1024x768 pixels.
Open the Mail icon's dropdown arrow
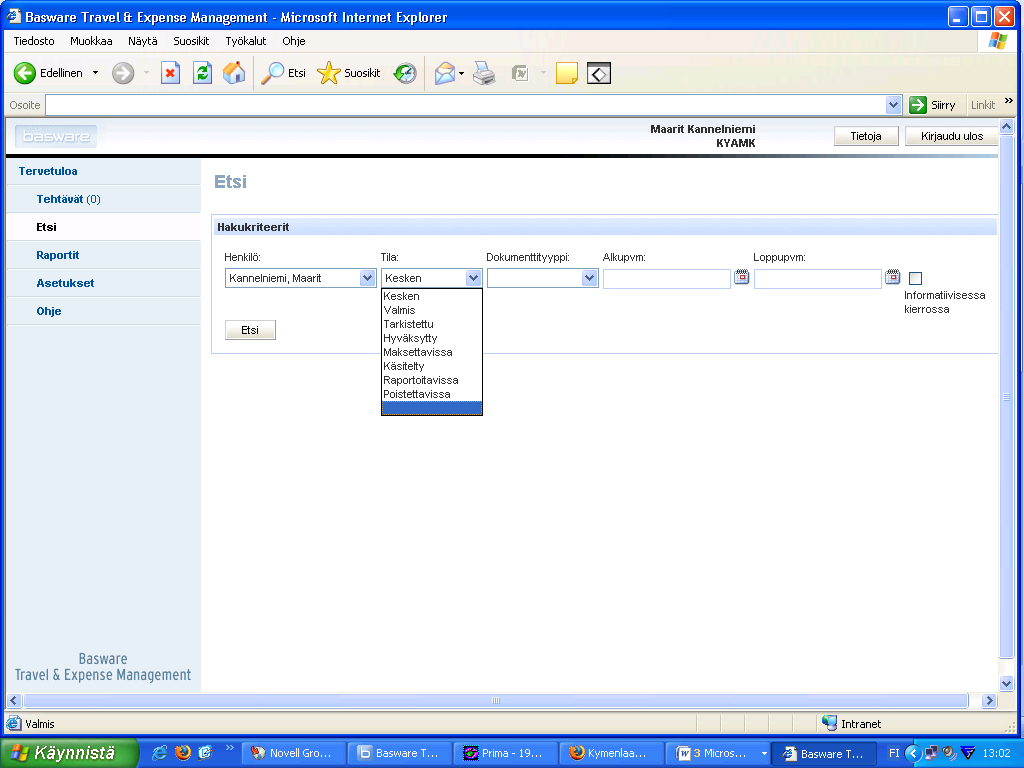461,73
